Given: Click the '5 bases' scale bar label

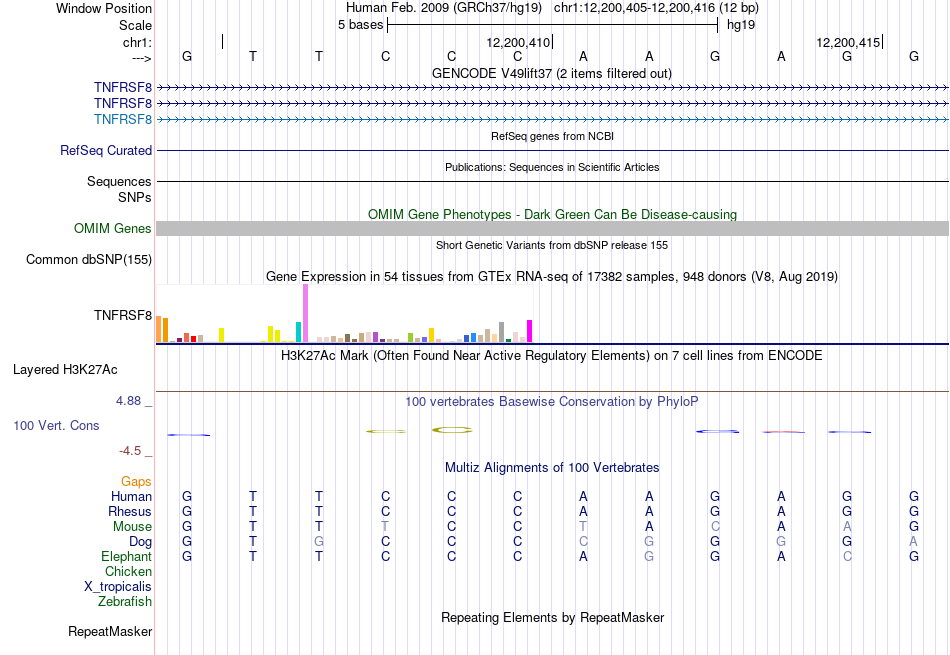Looking at the screenshot, I should (360, 25).
